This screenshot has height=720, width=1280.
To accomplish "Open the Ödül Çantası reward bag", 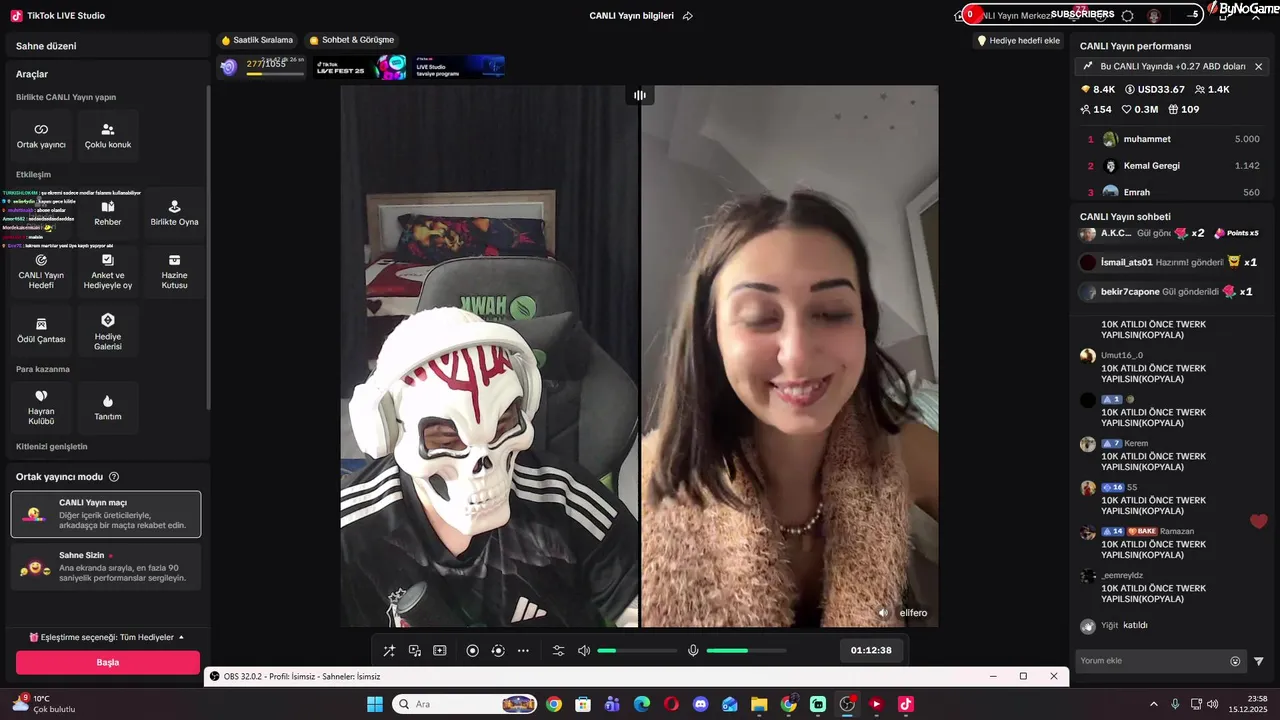I will point(41,331).
